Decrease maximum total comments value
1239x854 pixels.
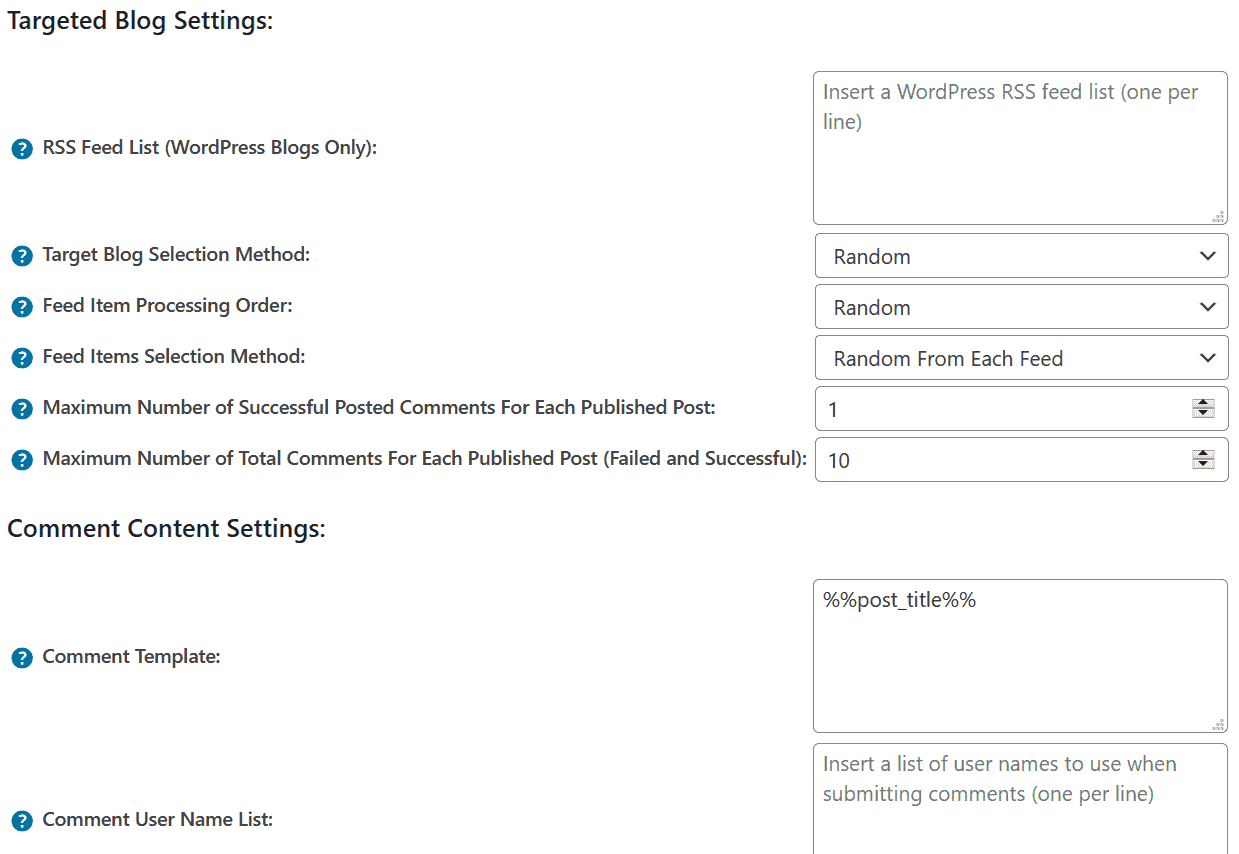tap(1203, 464)
